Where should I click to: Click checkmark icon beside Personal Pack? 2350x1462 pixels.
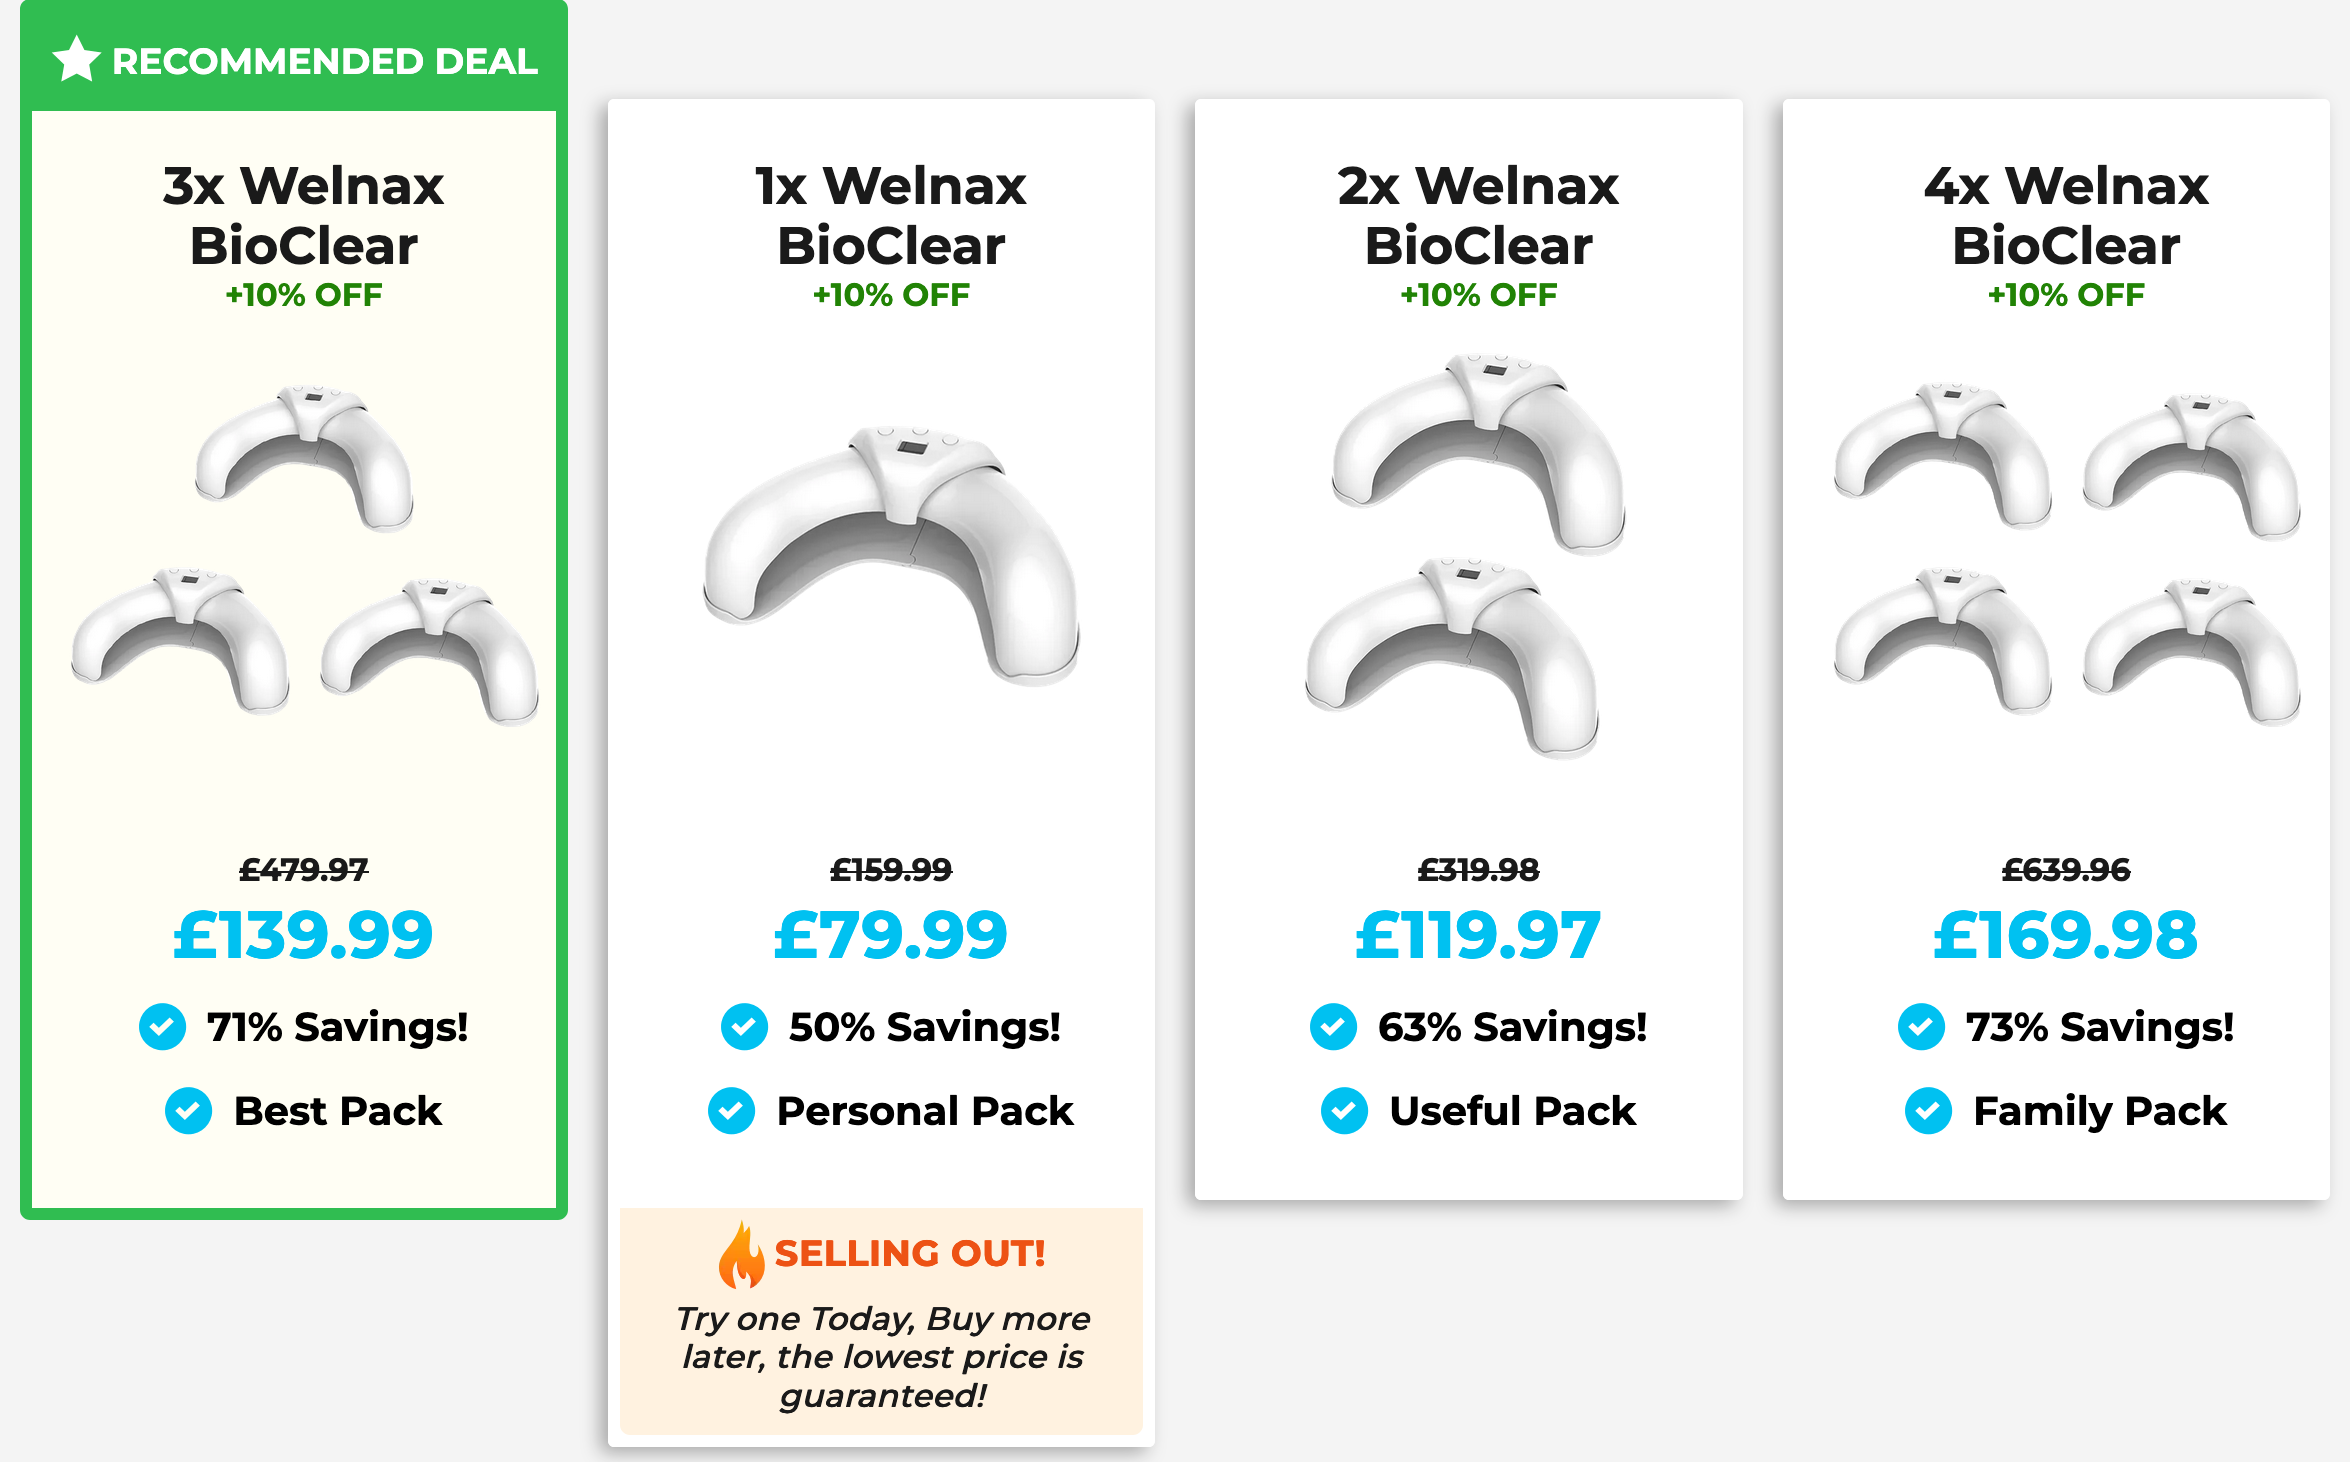731,1111
